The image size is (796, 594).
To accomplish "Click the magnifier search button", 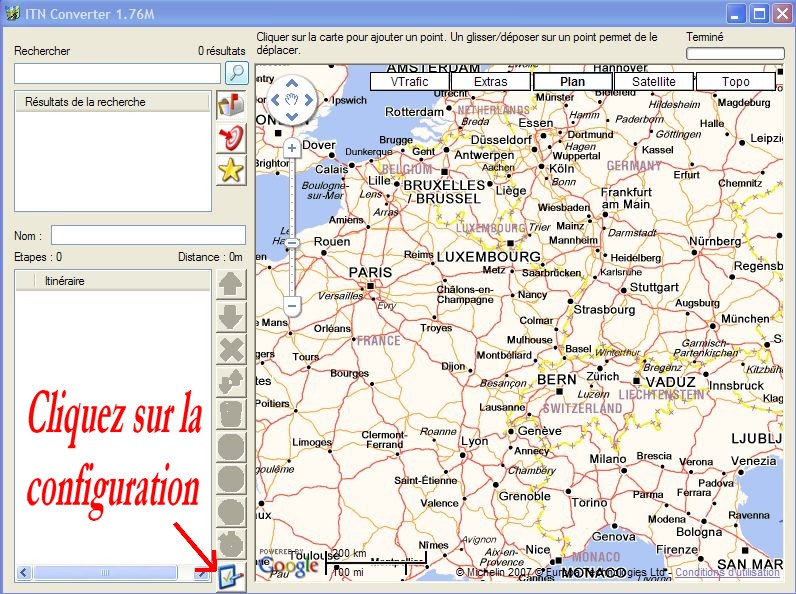I will (237, 73).
